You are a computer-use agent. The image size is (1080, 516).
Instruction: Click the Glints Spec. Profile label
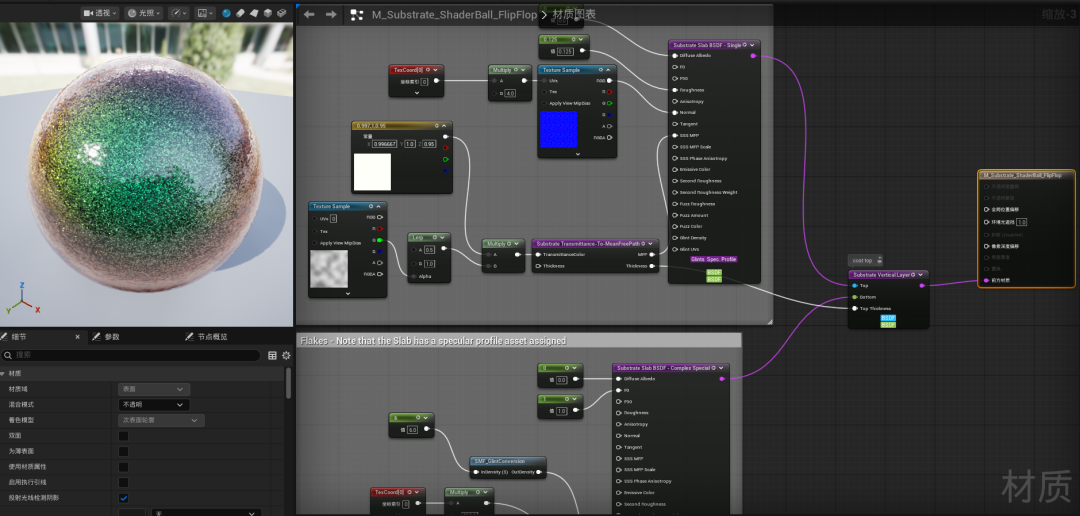(714, 259)
